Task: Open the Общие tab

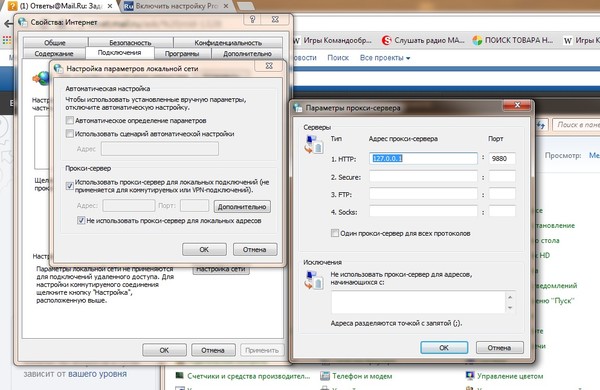Action: click(55, 42)
